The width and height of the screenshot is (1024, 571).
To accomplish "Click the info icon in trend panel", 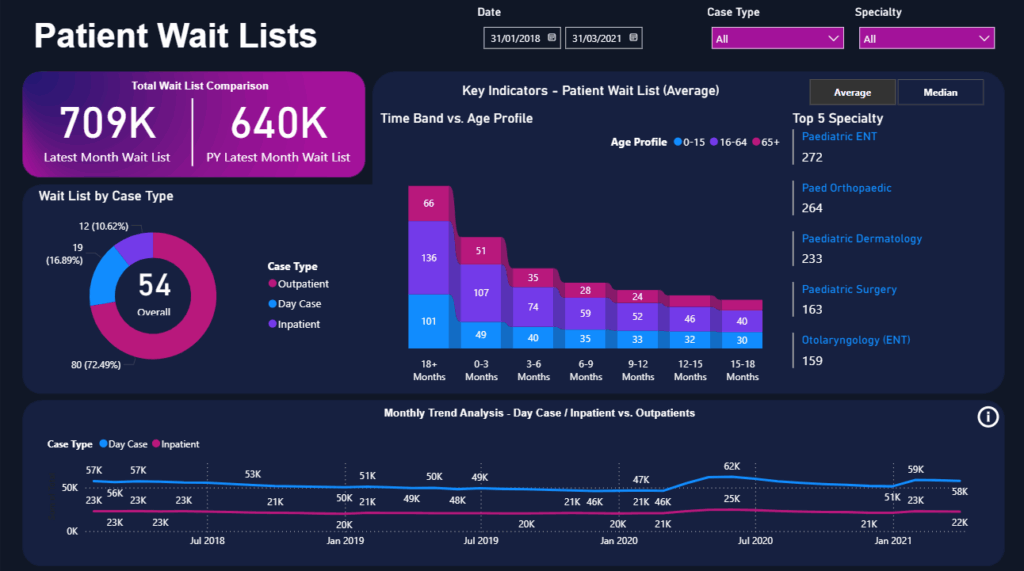I will (988, 417).
